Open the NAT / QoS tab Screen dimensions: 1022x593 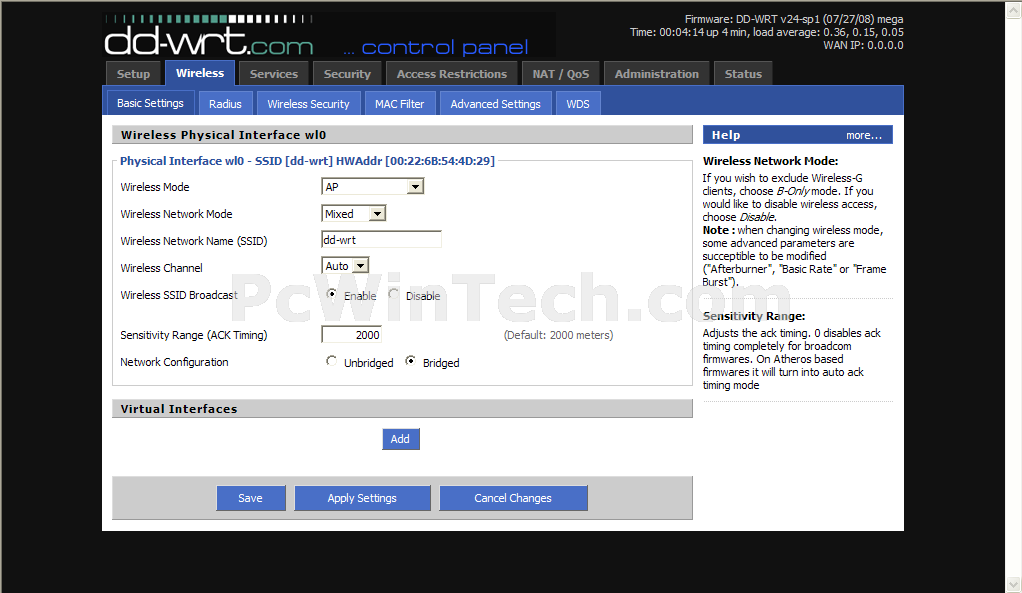coord(561,74)
